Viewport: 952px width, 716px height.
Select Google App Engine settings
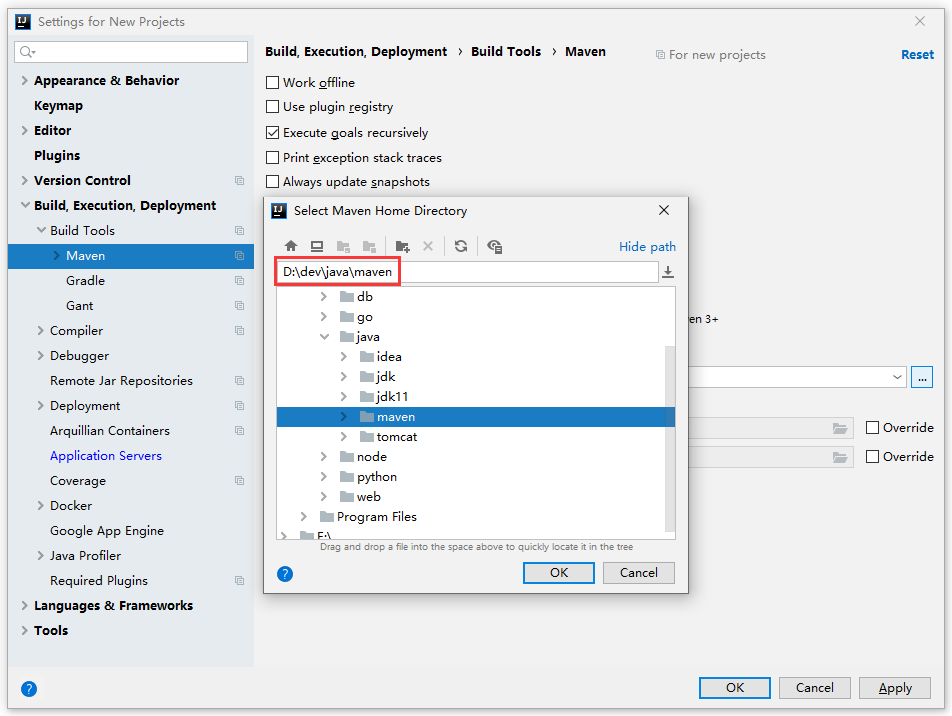tap(107, 531)
